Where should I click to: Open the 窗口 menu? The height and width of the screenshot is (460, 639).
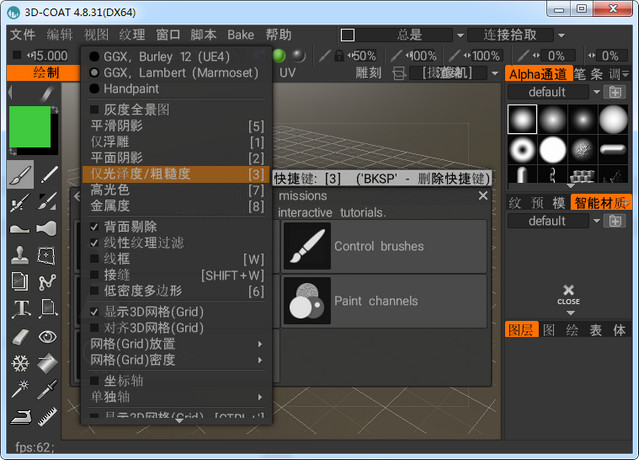(x=168, y=35)
